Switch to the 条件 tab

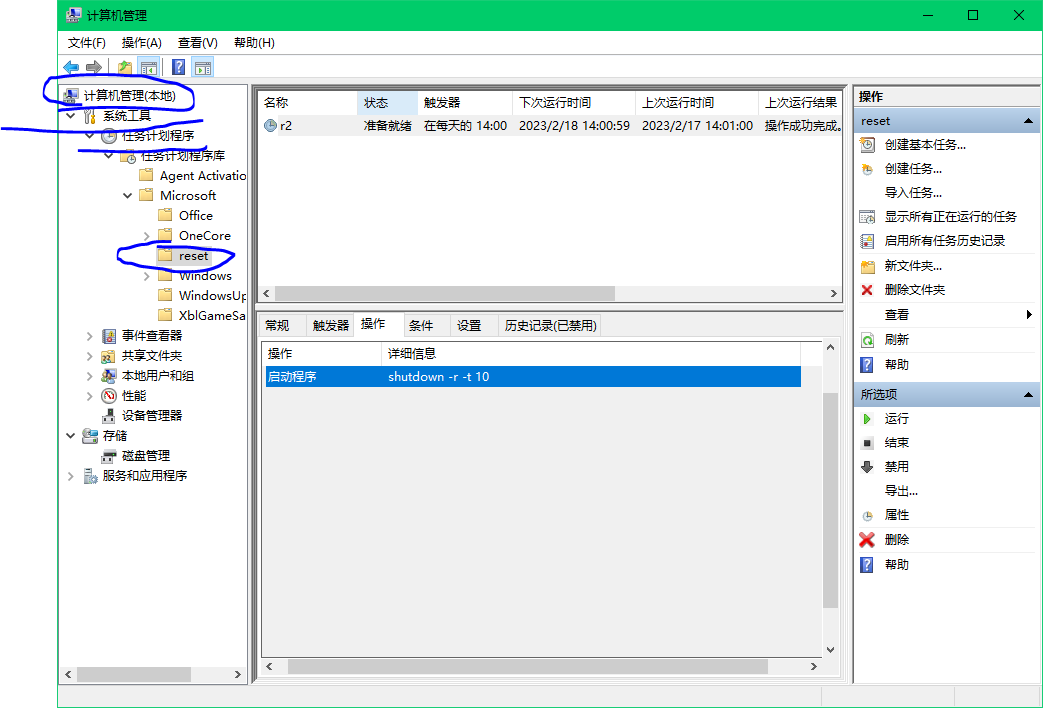(421, 325)
